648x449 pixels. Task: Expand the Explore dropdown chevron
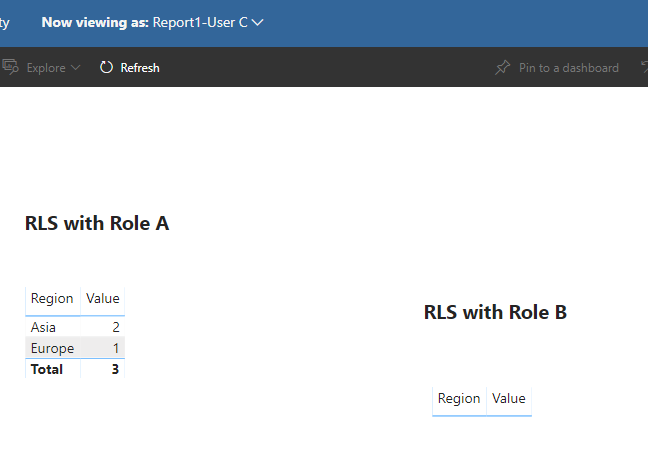pos(75,67)
